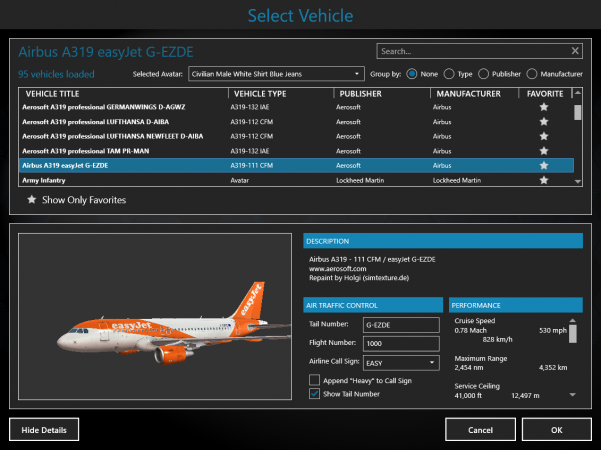Select Group by Publisher radio button
The height and width of the screenshot is (450, 601).
click(483, 74)
